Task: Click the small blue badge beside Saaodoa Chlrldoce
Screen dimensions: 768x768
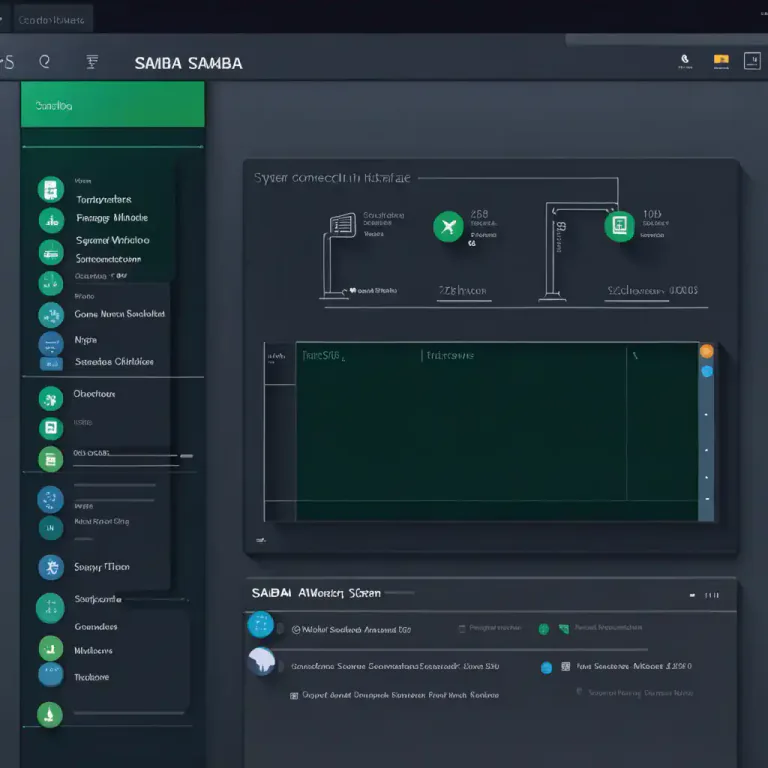Action: [x=51, y=363]
